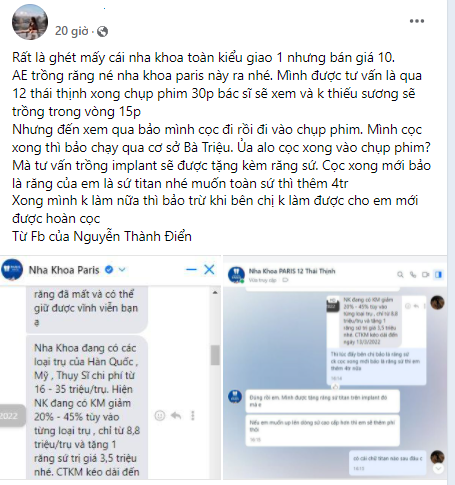Open the post author's profile picture
455x485 pixels.
pos(30,22)
